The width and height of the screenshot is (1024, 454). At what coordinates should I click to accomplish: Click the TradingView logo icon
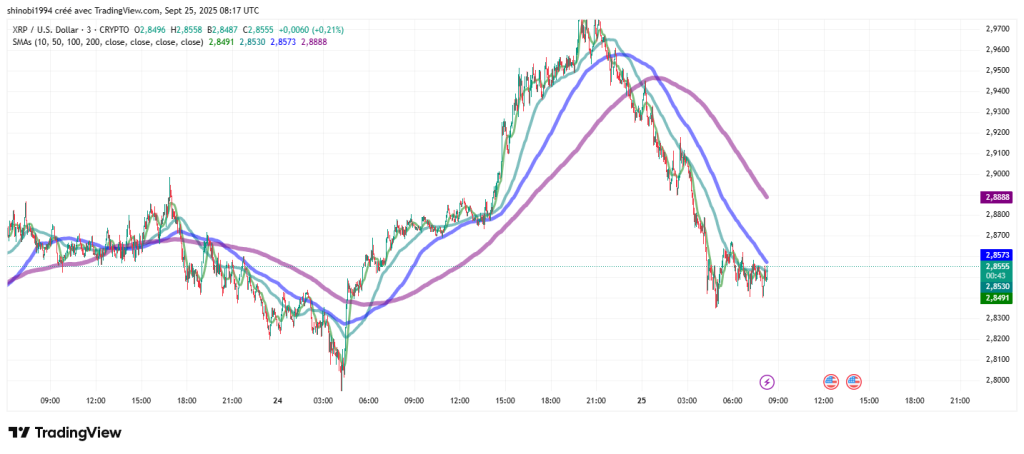coord(19,433)
